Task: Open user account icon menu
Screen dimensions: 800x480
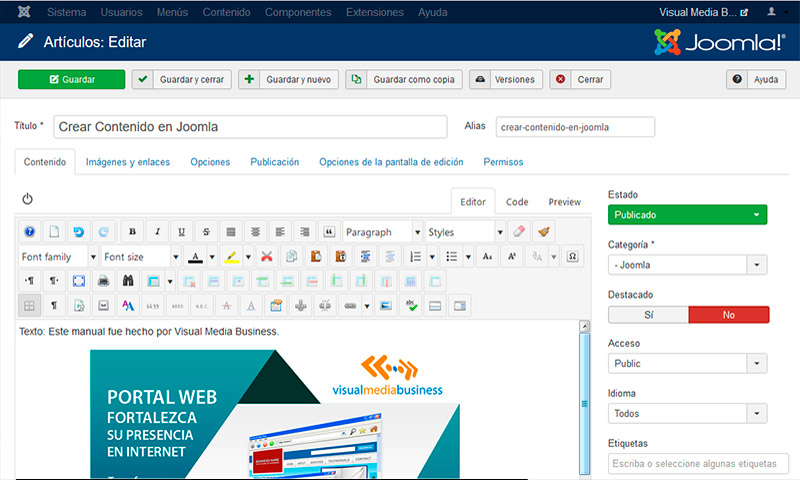Action: click(x=772, y=12)
